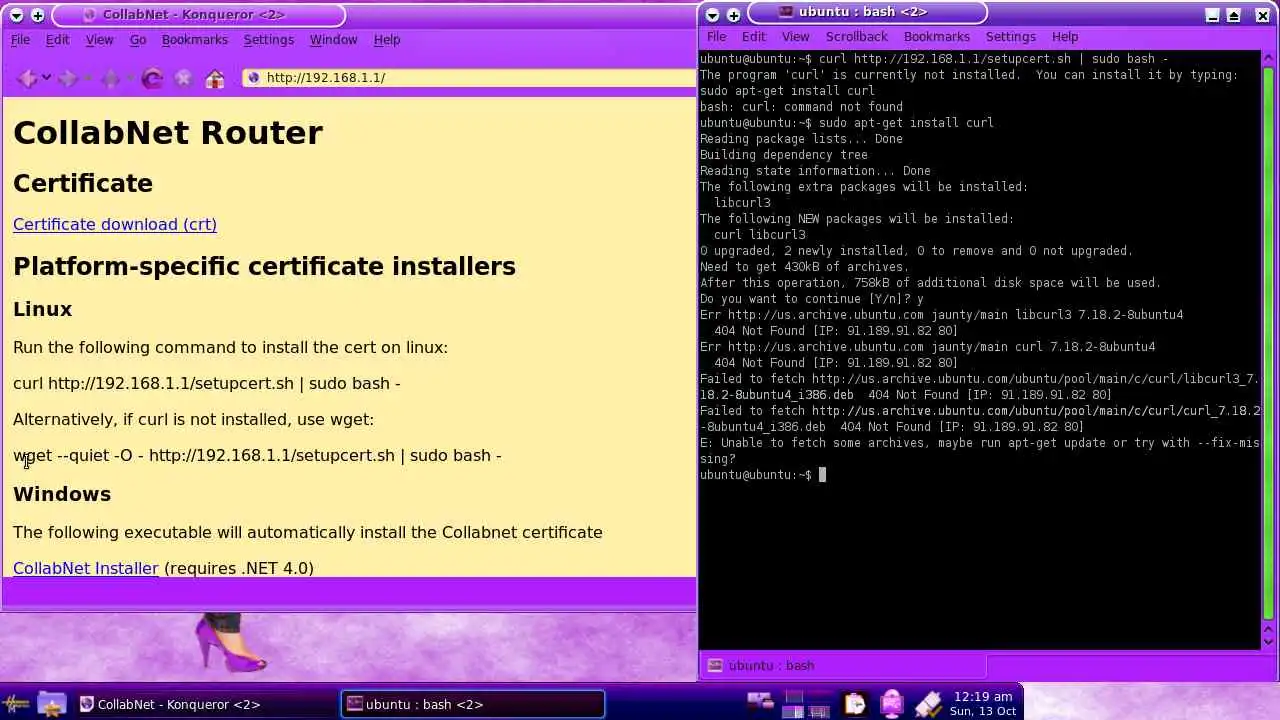Image resolution: width=1280 pixels, height=720 pixels.
Task: Click the globe favicon in the location bar
Action: point(254,78)
